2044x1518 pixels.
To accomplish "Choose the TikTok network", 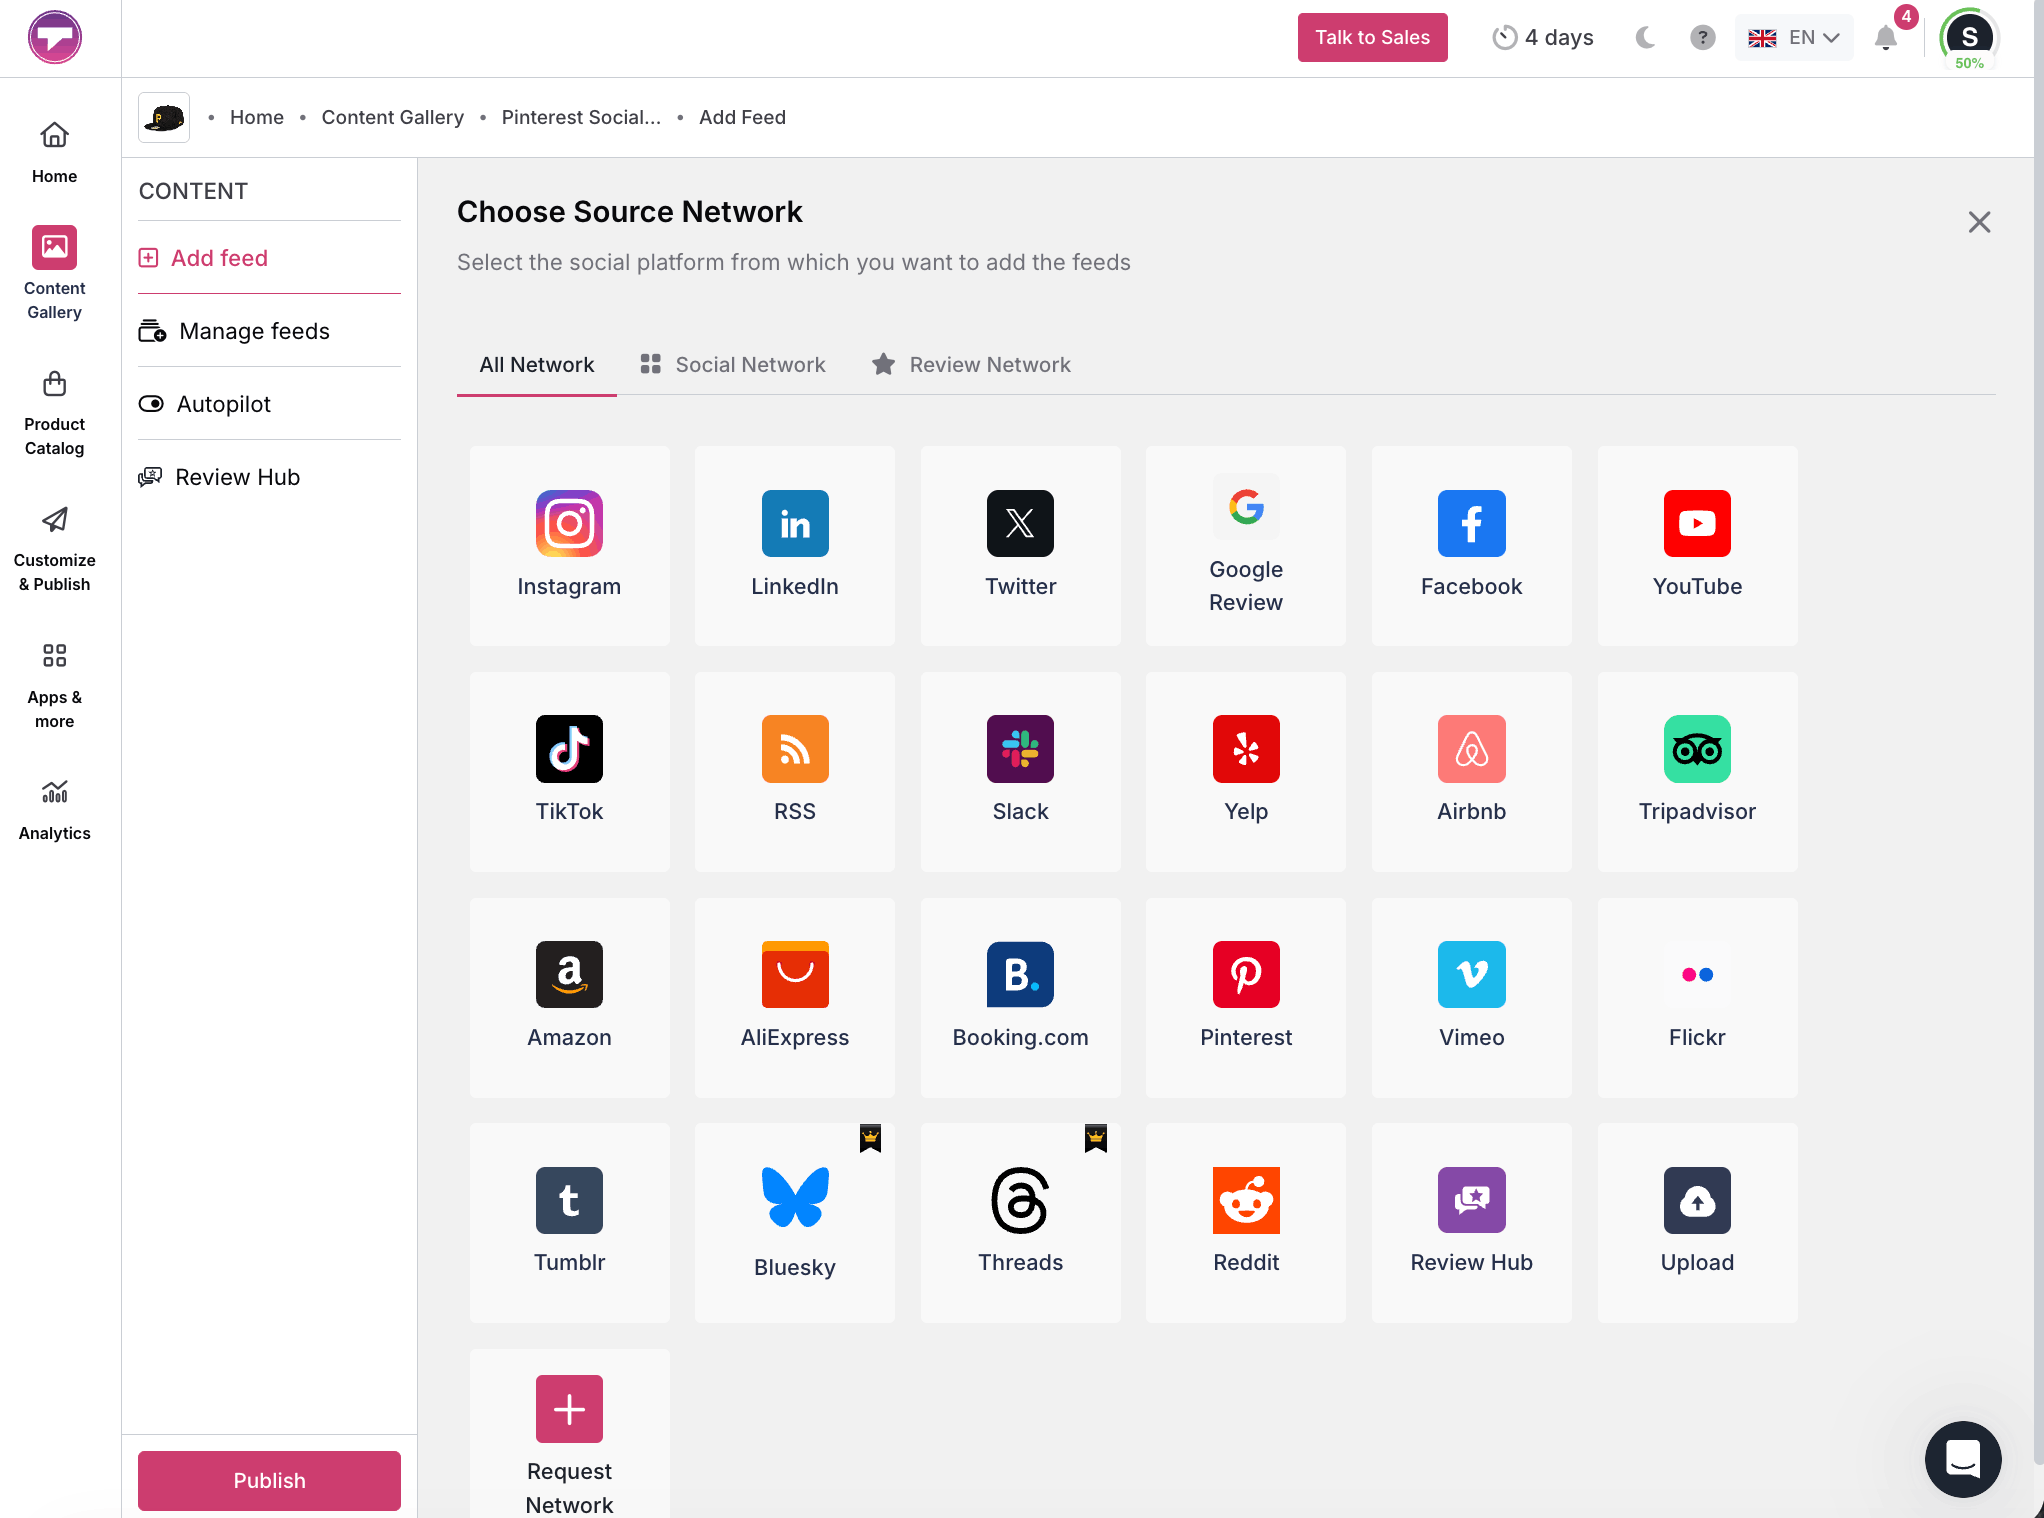I will [x=569, y=771].
